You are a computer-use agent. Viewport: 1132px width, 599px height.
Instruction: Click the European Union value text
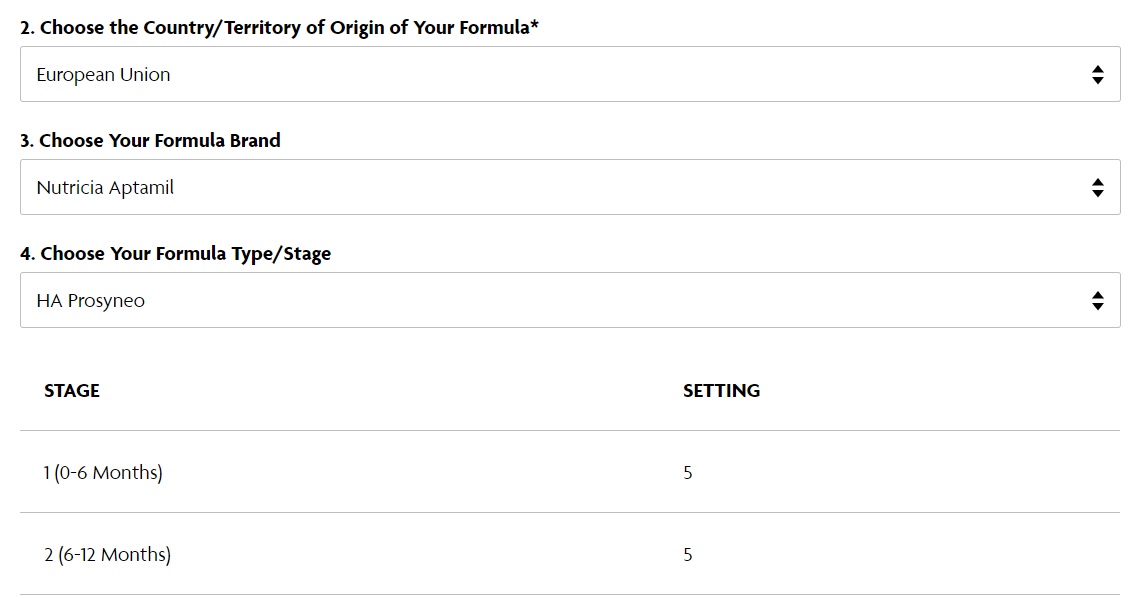(x=103, y=74)
